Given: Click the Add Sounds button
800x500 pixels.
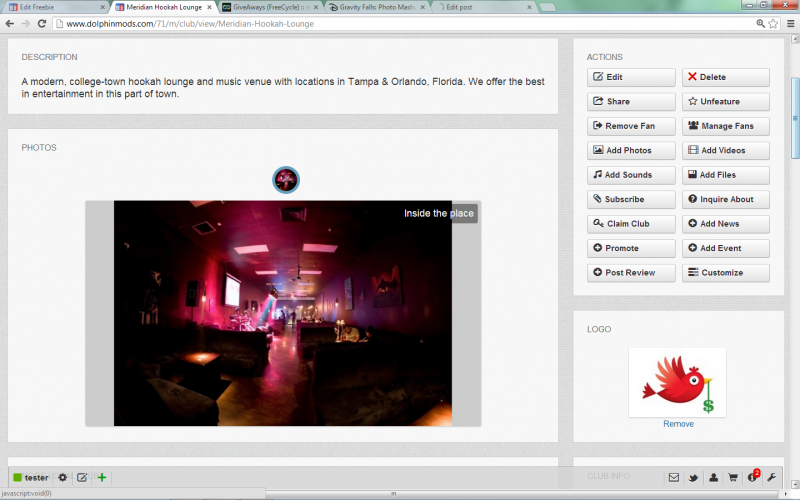Looking at the screenshot, I should point(631,175).
